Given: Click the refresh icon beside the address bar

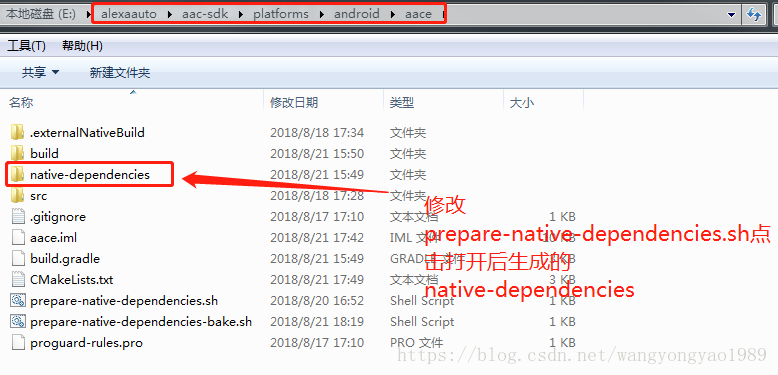Looking at the screenshot, I should tap(754, 14).
